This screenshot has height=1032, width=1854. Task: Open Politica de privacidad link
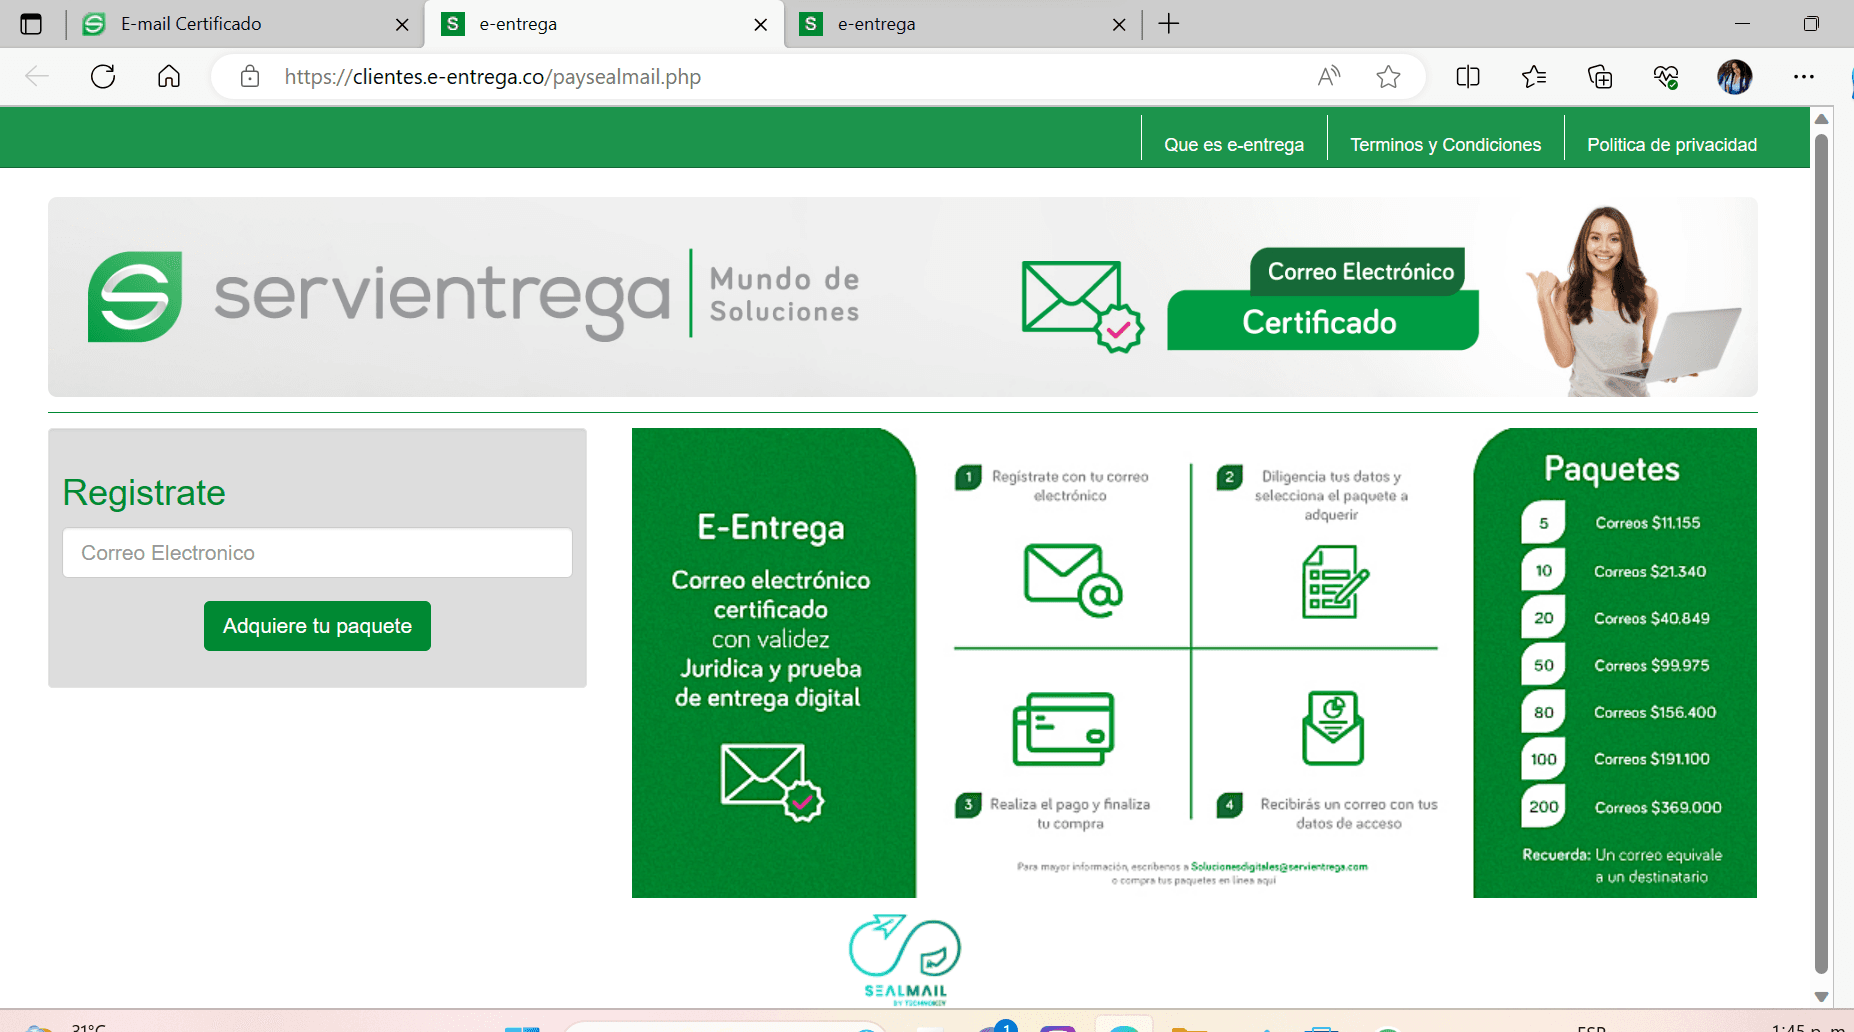[x=1671, y=145]
